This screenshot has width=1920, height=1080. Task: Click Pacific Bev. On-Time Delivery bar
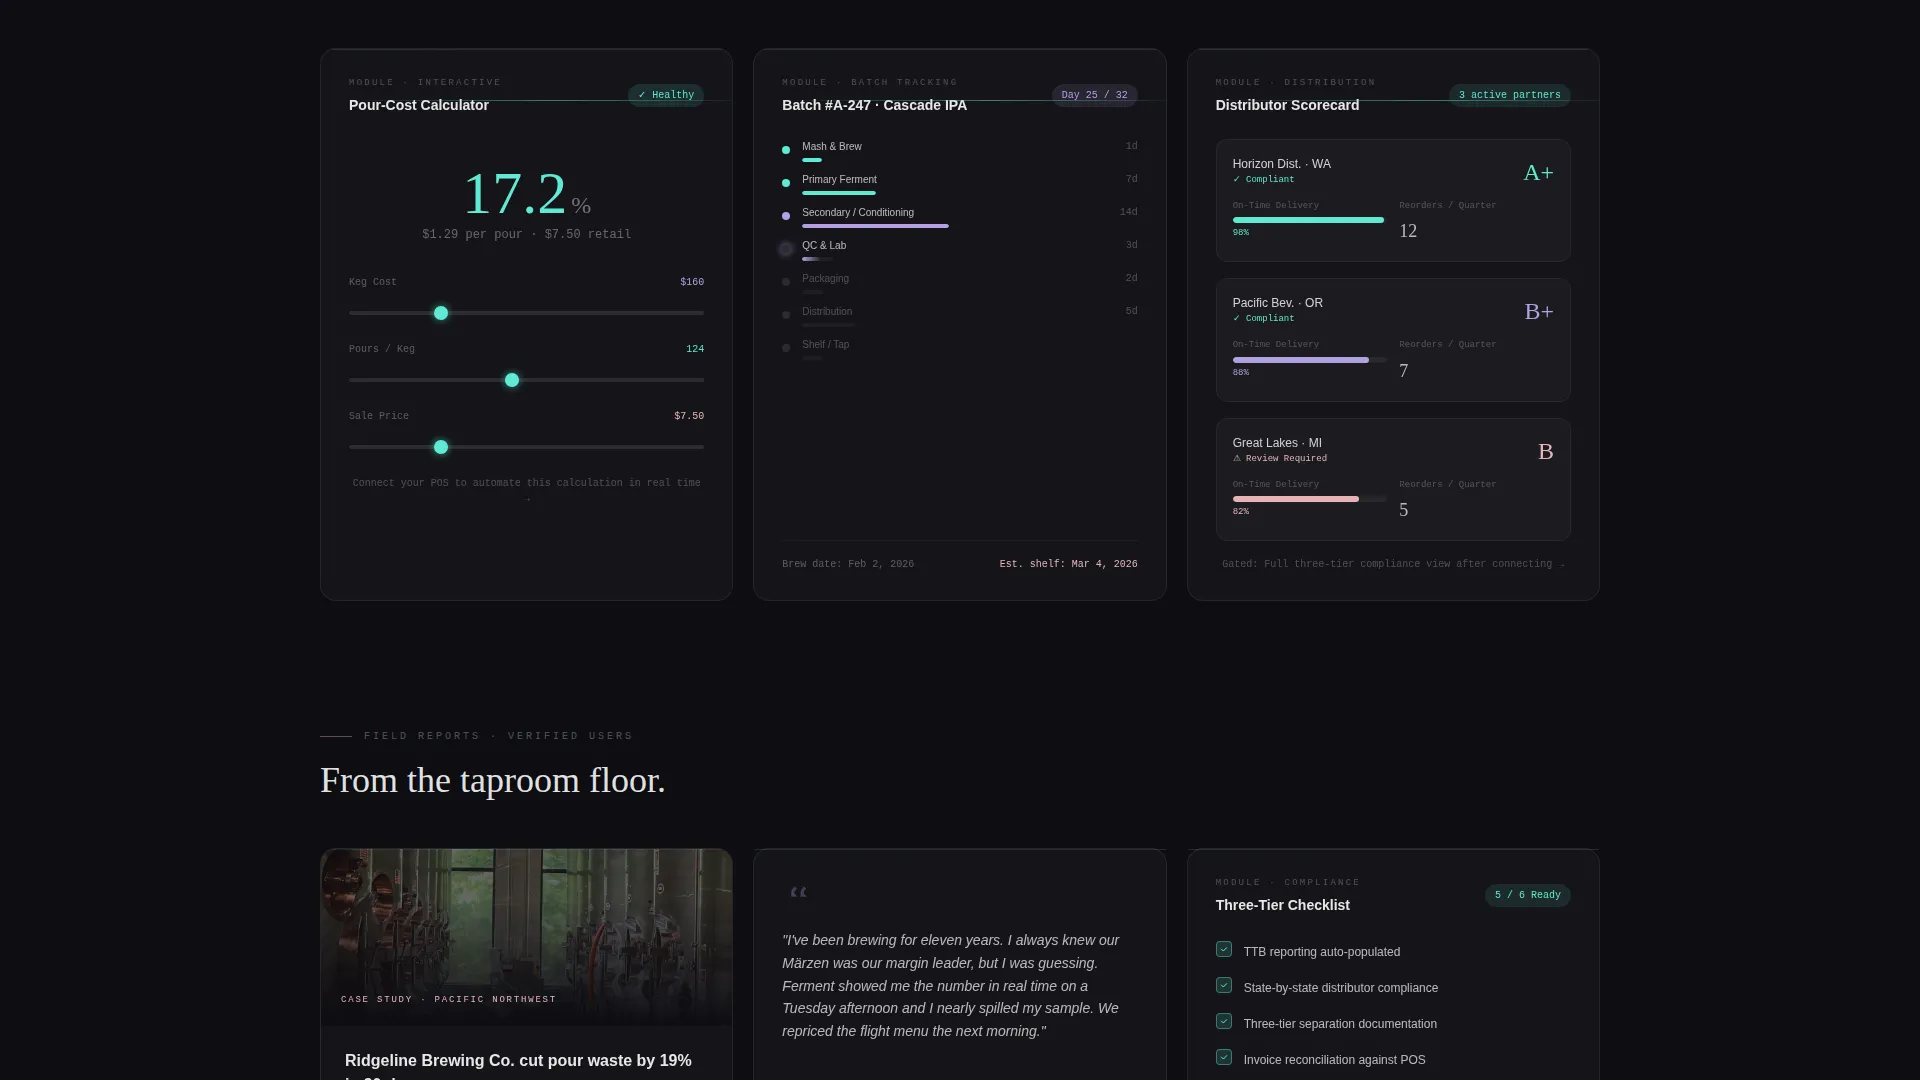[x=1309, y=360]
